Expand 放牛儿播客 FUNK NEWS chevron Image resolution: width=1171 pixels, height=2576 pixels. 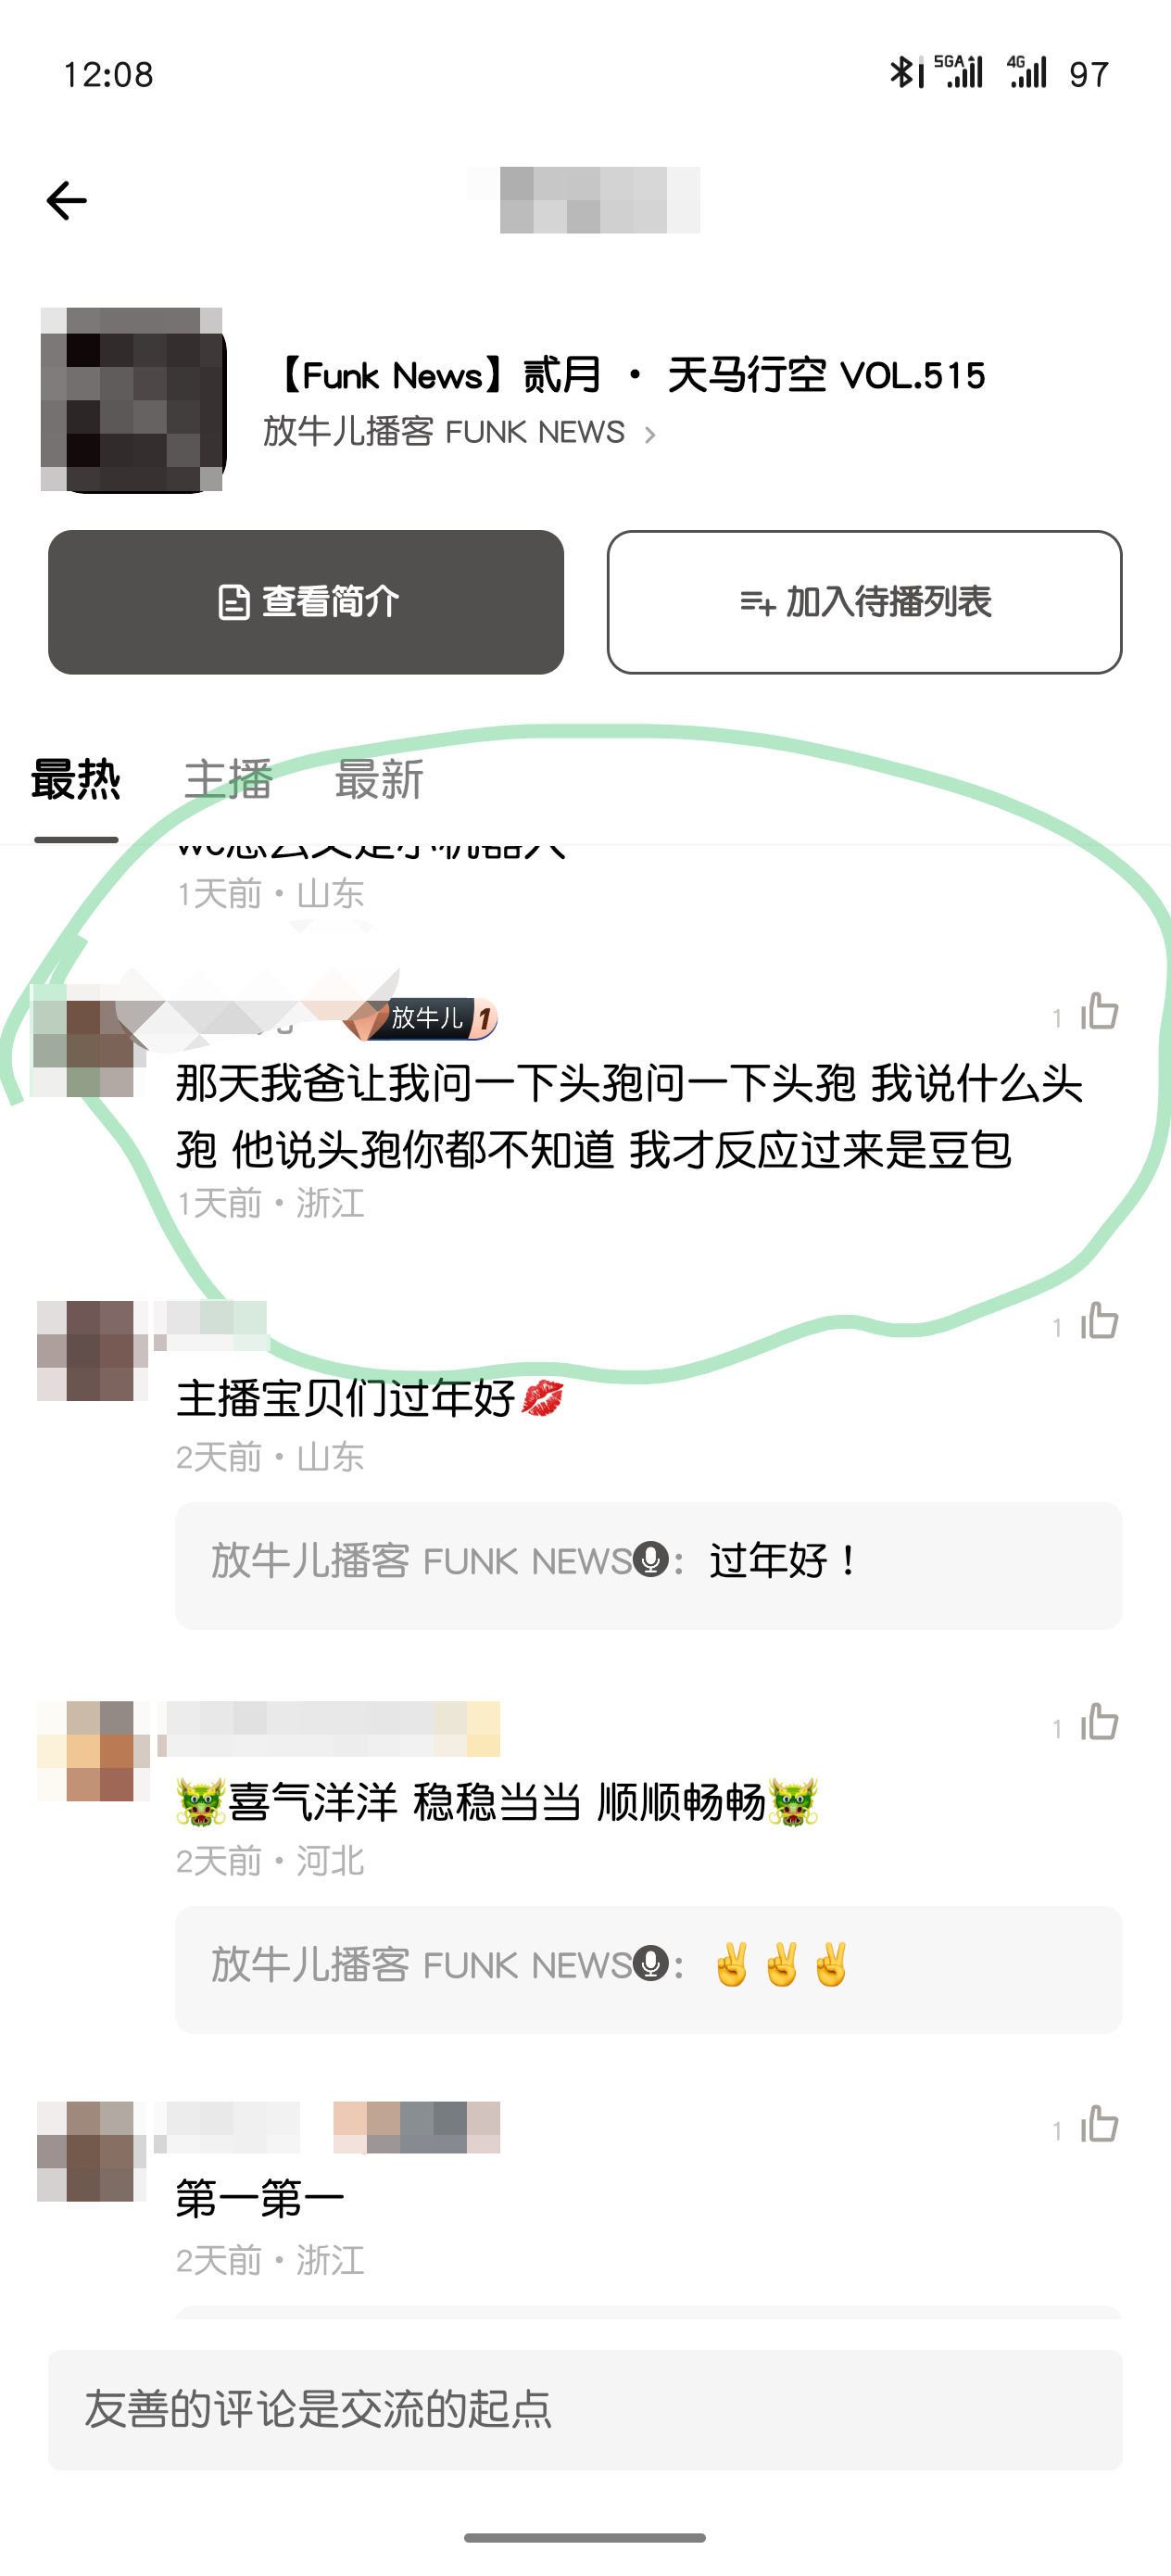tap(649, 434)
